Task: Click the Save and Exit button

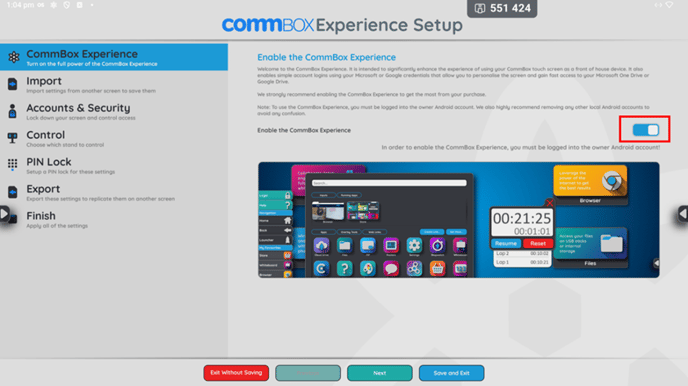Action: (x=452, y=373)
